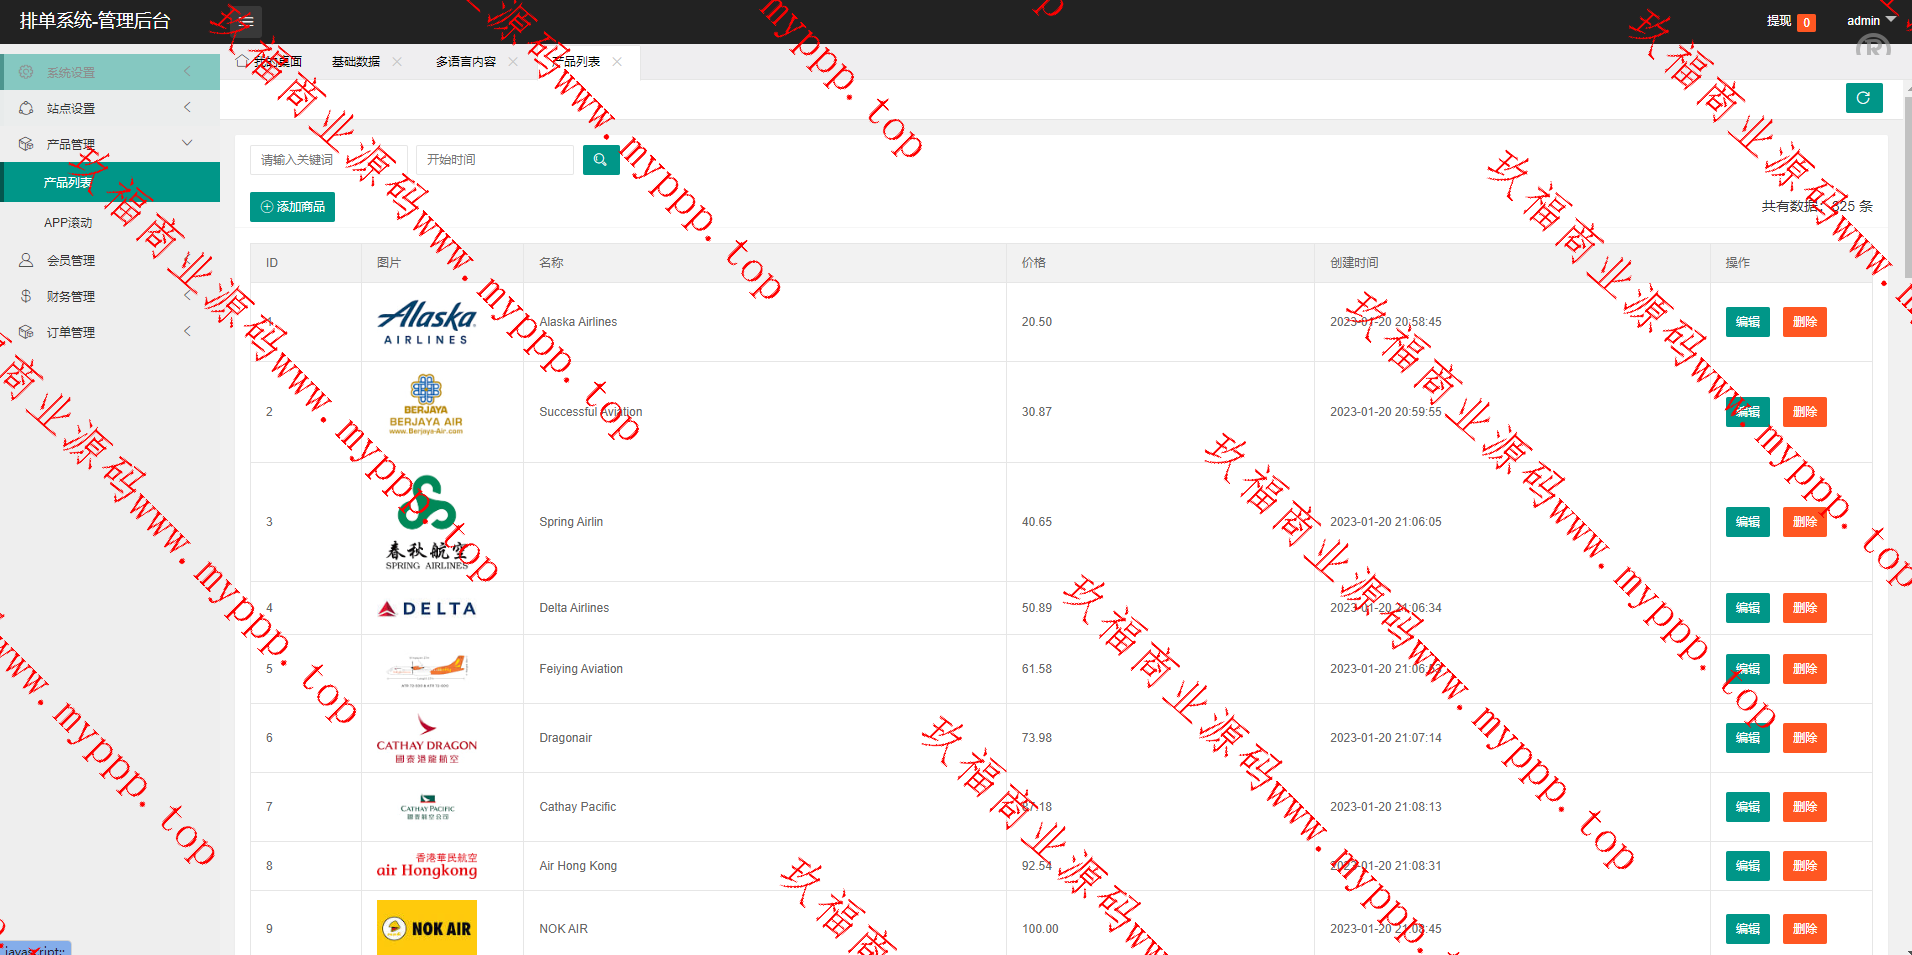Viewport: 1912px width, 955px height.
Task: Close the 产品列表 tab
Action: pyautogui.click(x=617, y=62)
